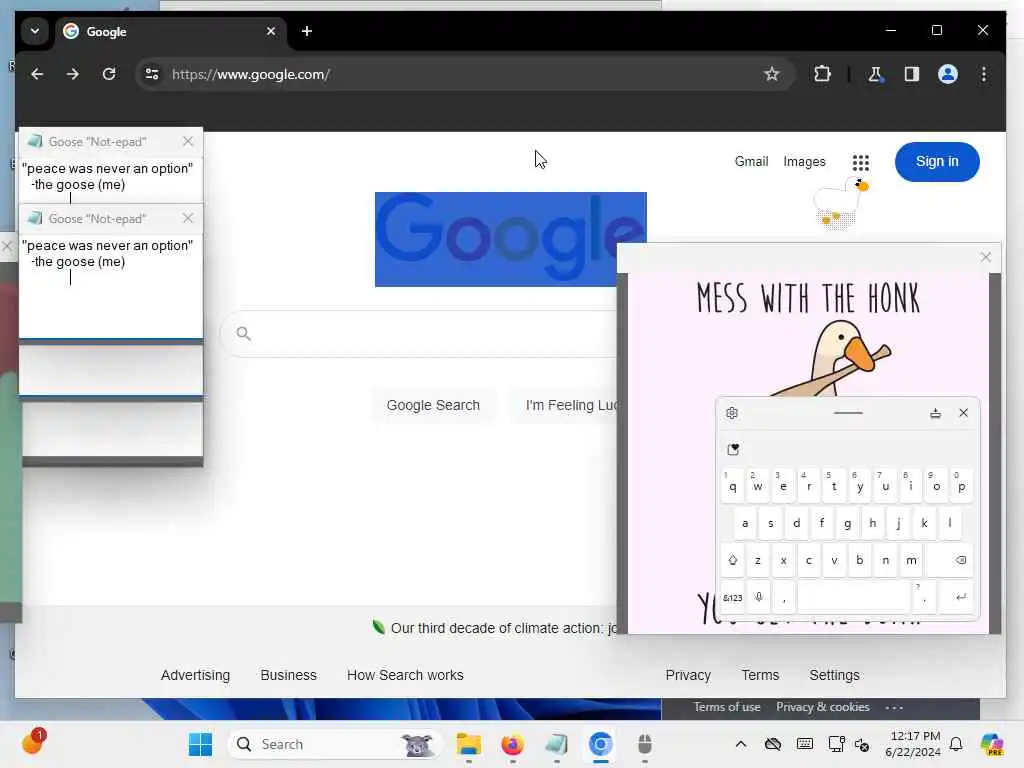
Task: Open the Chrome side panel
Action: pos(912,74)
